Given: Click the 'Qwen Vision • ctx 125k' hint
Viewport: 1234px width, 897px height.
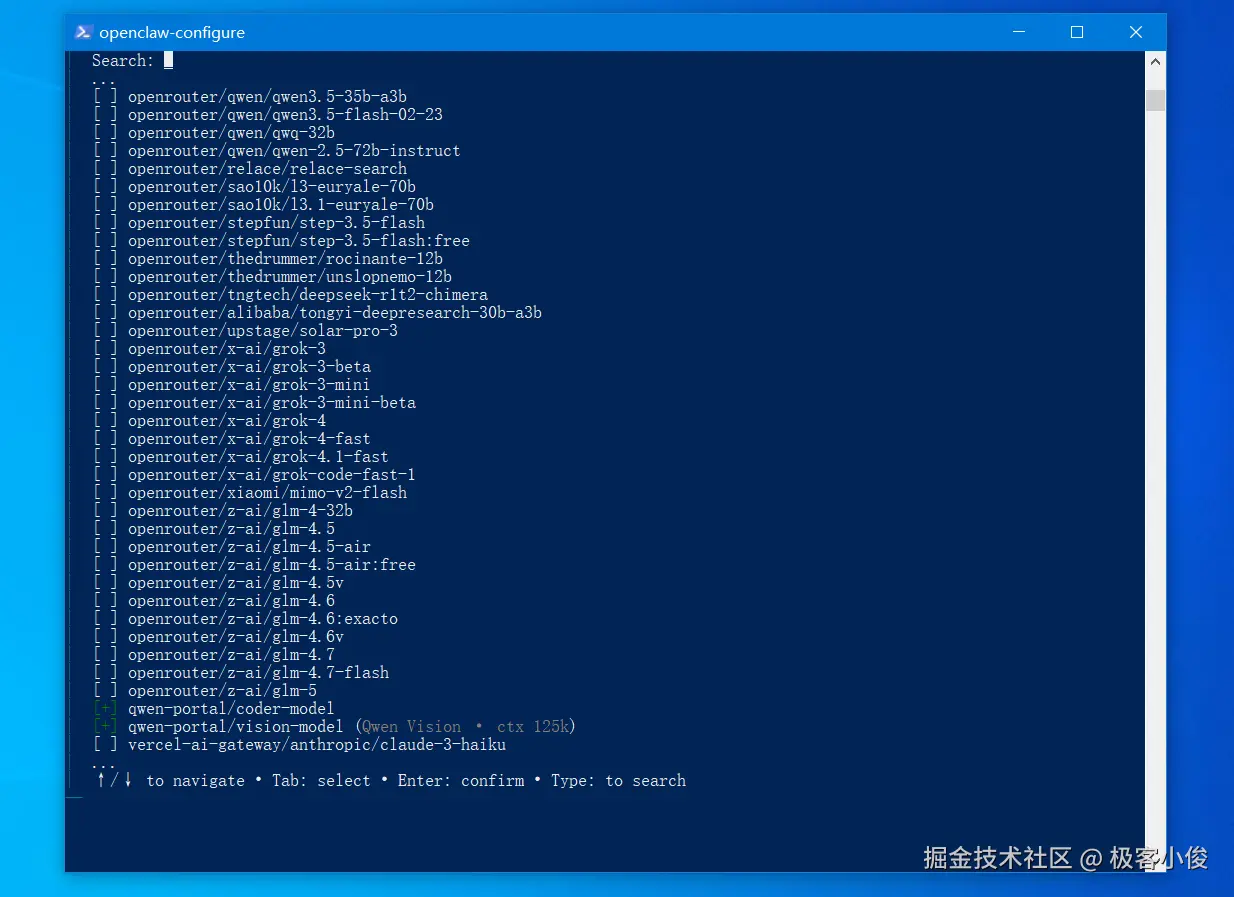Looking at the screenshot, I should 465,727.
